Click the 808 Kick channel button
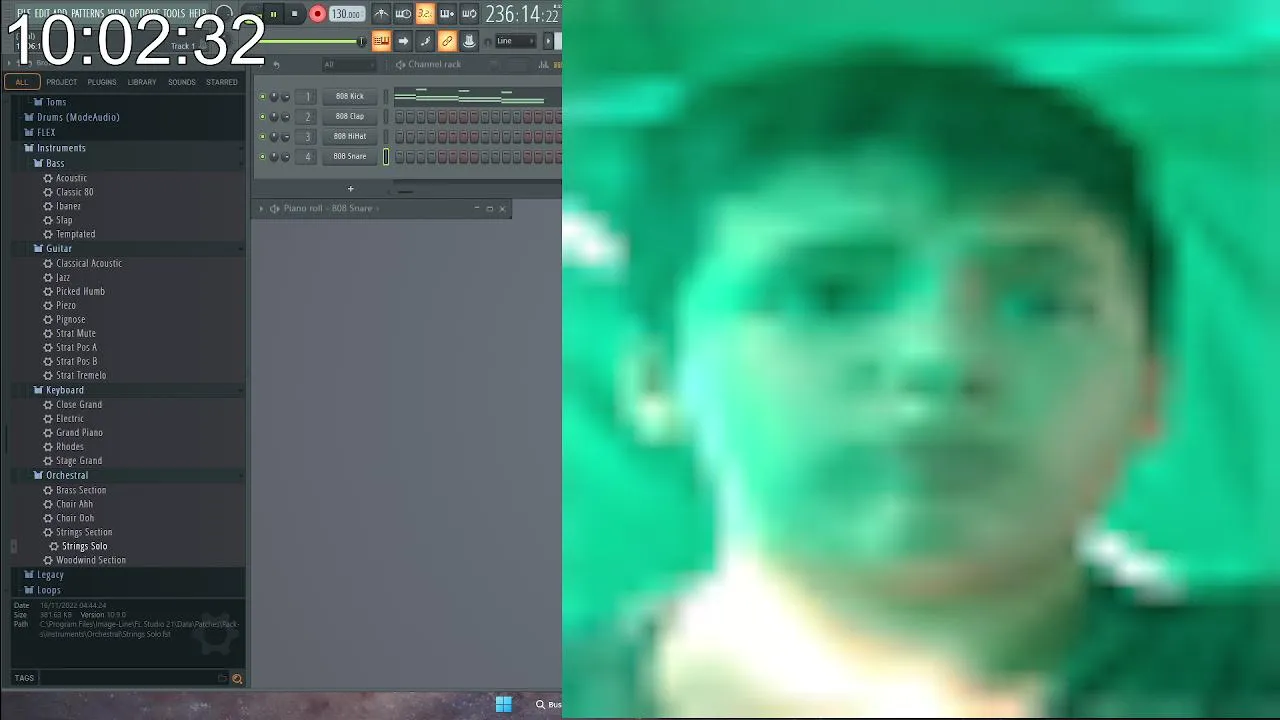This screenshot has height=720, width=1280. [x=350, y=96]
